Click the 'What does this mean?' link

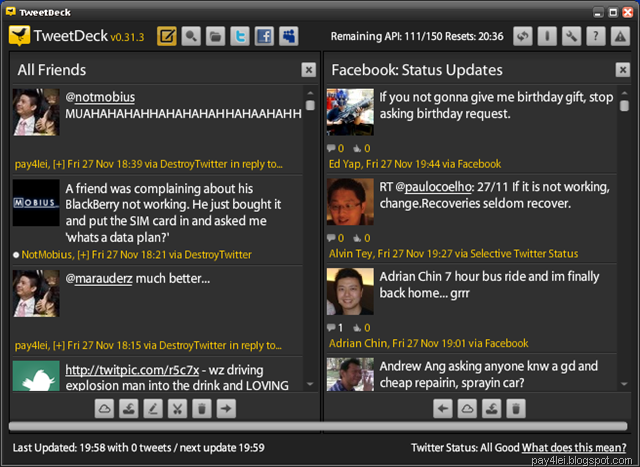574,448
